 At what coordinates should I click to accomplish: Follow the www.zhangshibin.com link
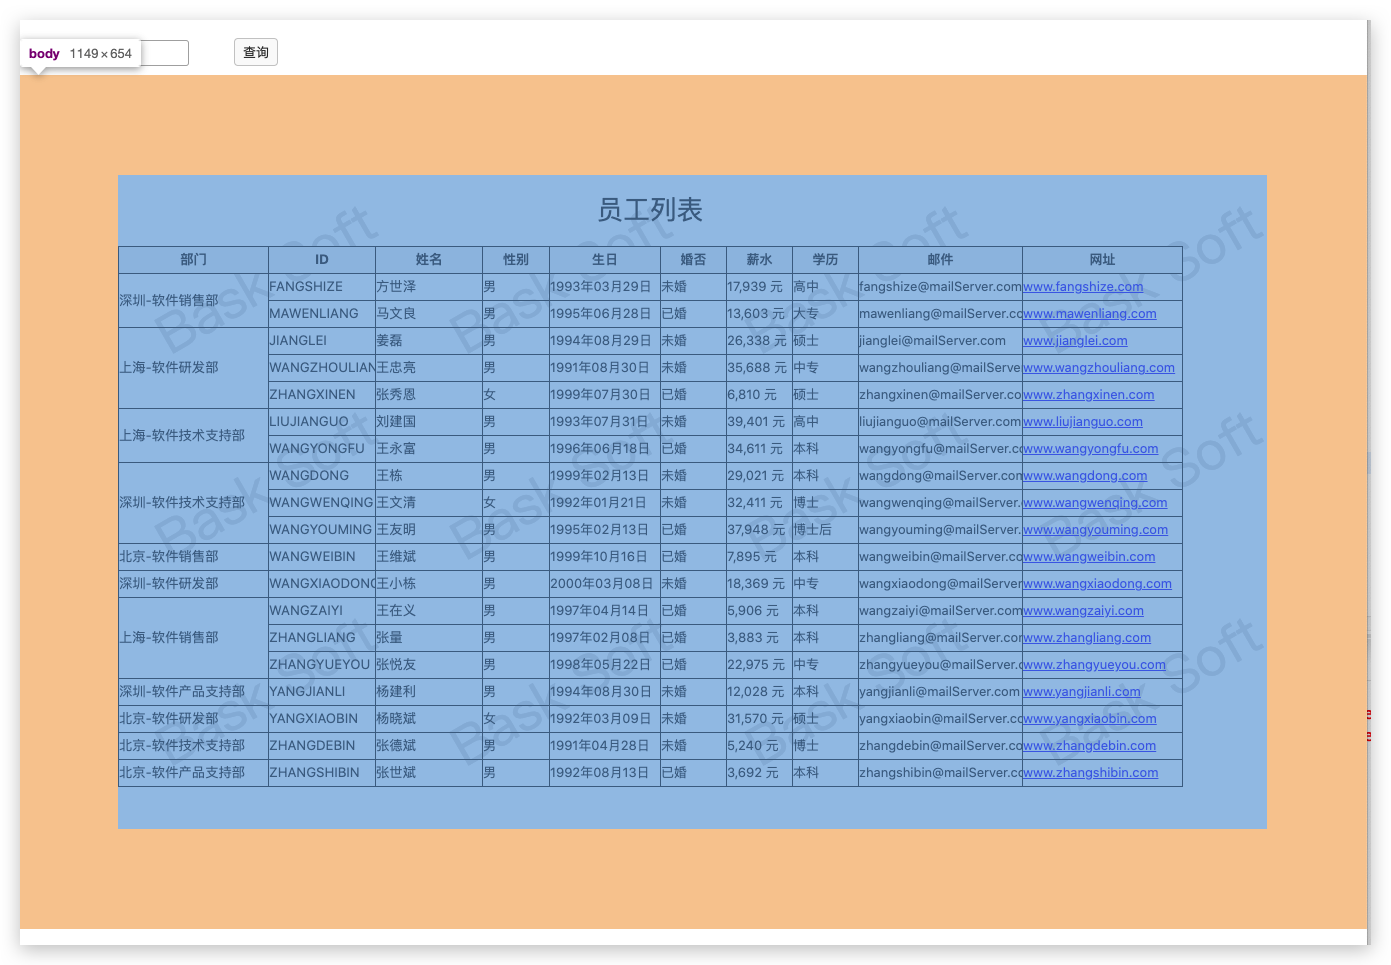[x=1091, y=773]
